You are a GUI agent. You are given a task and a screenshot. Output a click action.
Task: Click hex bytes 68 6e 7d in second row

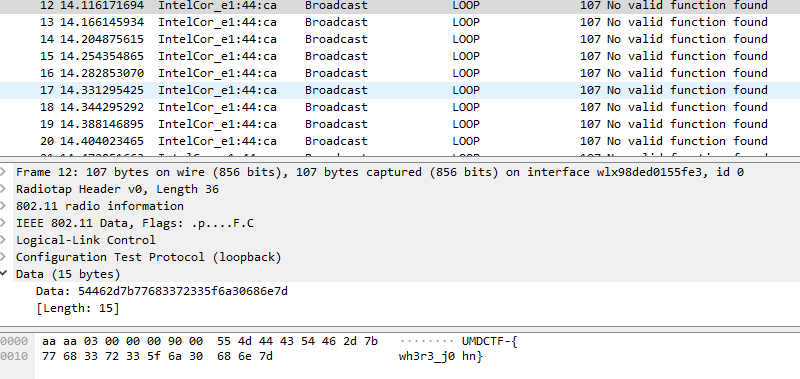click(245, 356)
